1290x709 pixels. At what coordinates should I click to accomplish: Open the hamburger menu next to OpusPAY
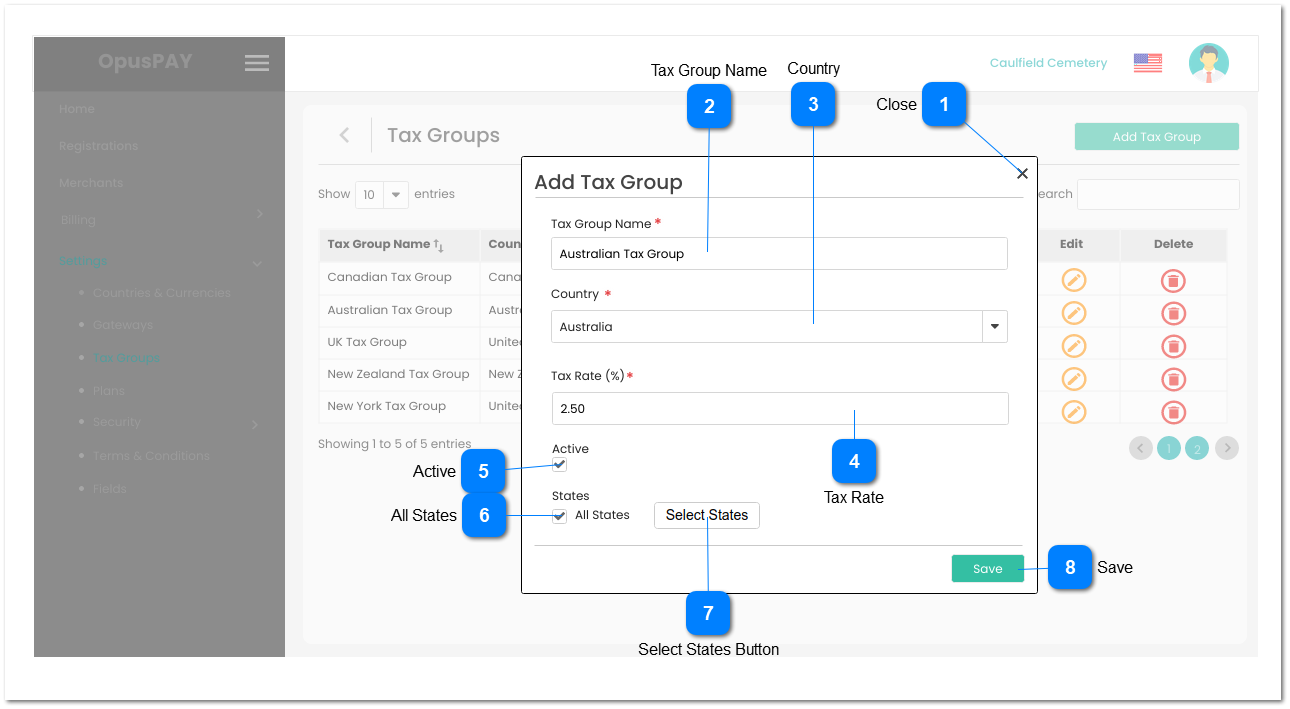point(256,62)
